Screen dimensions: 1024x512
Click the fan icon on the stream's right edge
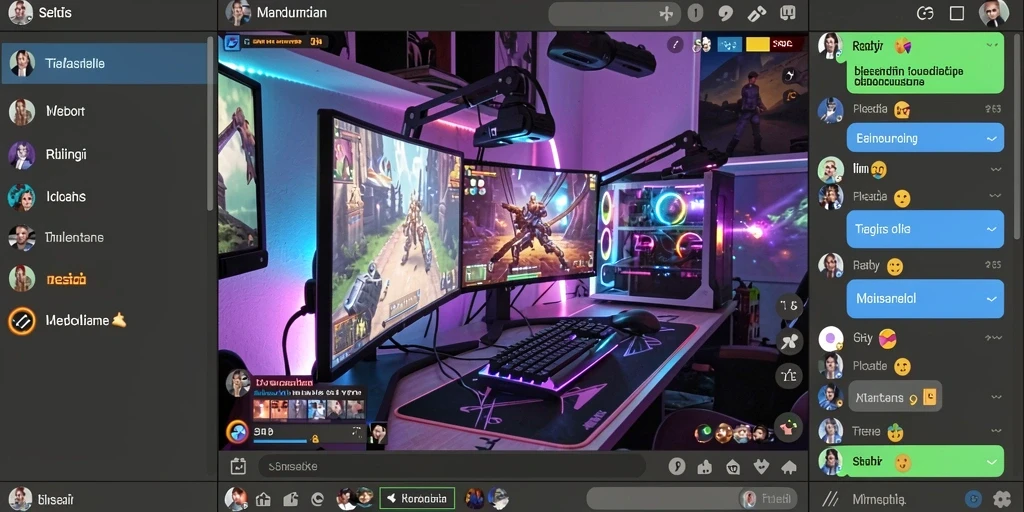pyautogui.click(x=789, y=340)
